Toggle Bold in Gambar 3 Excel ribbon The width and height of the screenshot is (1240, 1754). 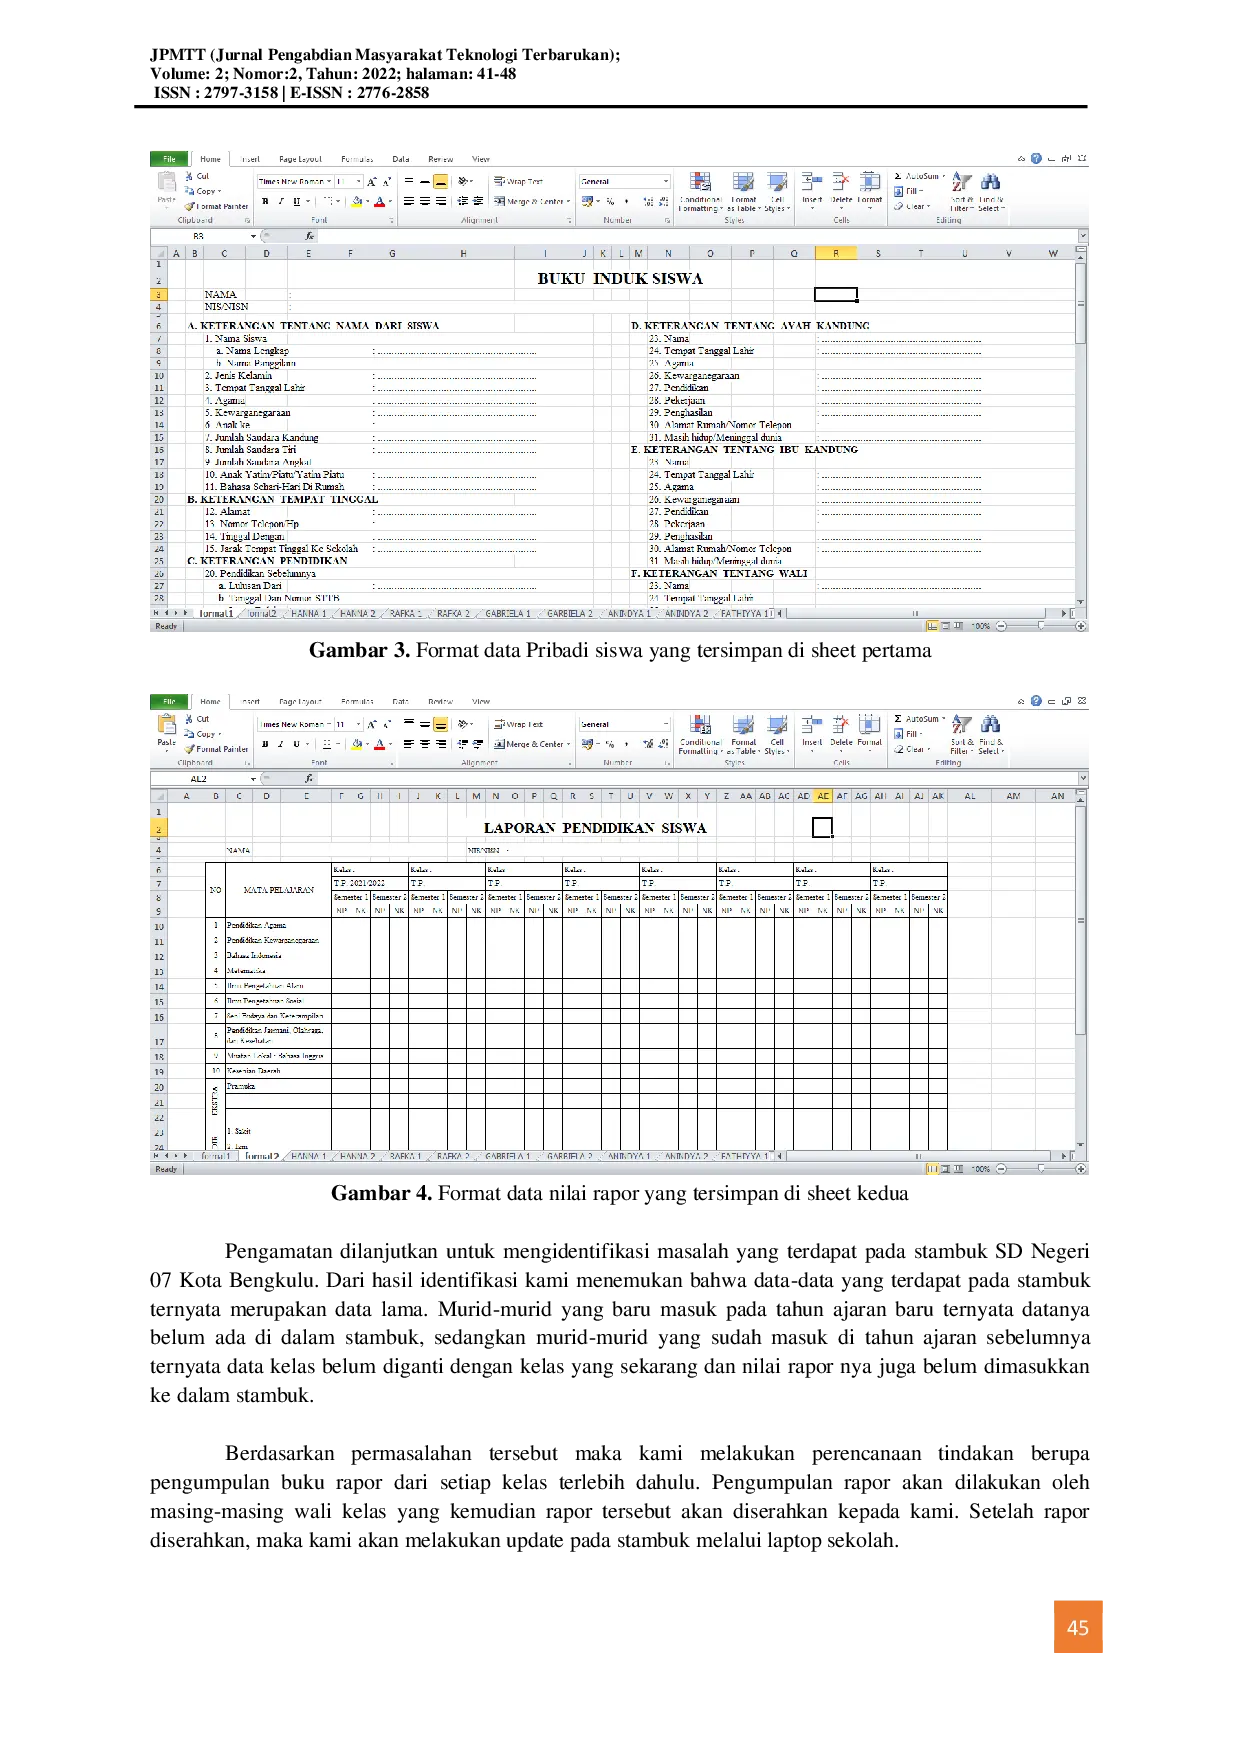click(265, 202)
